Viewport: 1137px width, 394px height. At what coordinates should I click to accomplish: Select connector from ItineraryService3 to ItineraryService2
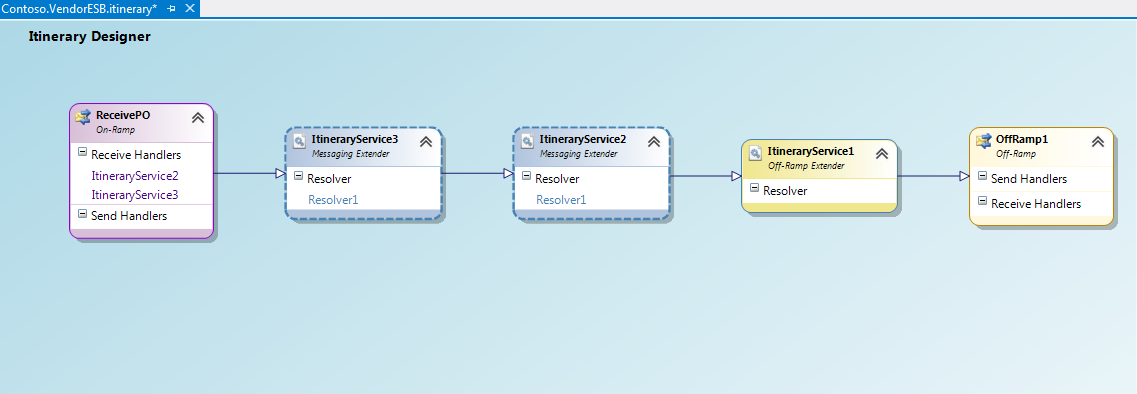pos(478,173)
